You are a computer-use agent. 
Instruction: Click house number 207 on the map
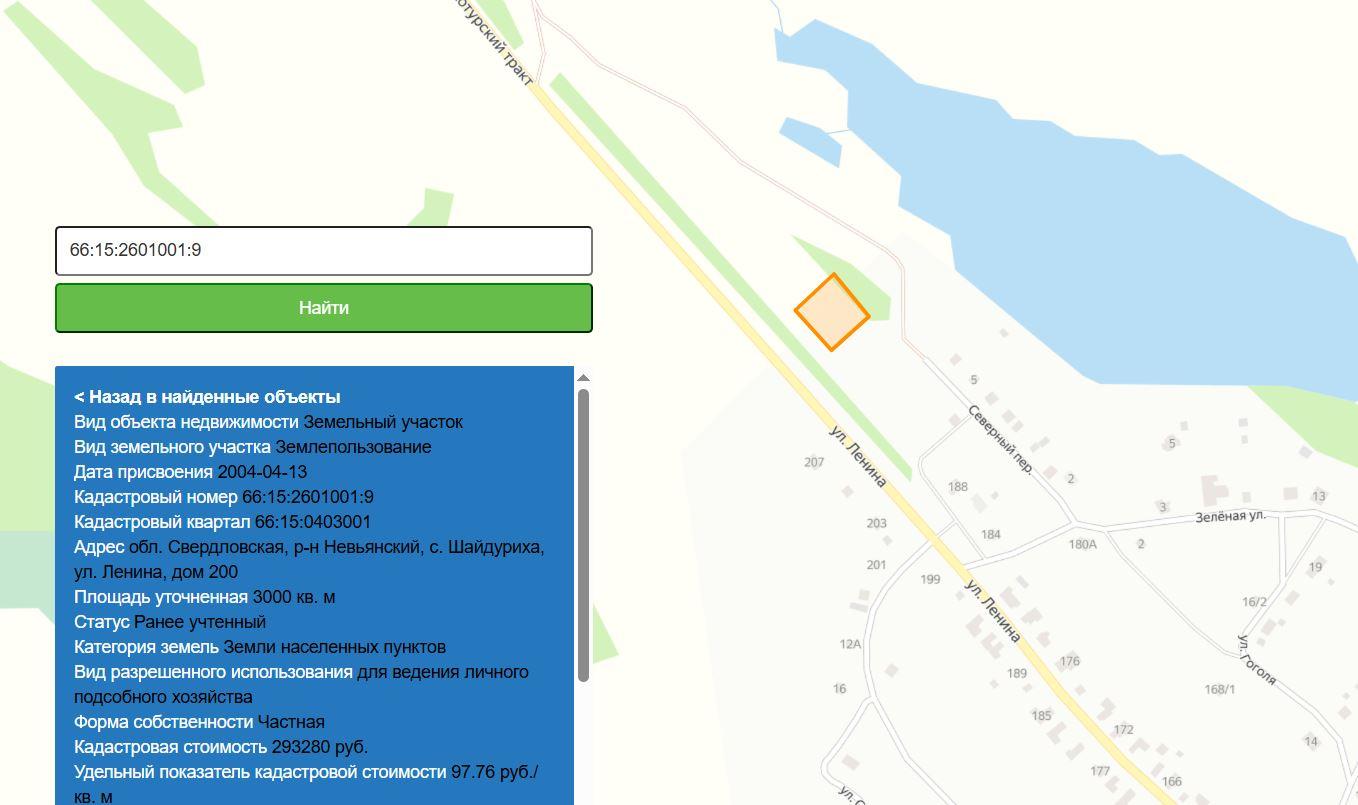coord(814,462)
